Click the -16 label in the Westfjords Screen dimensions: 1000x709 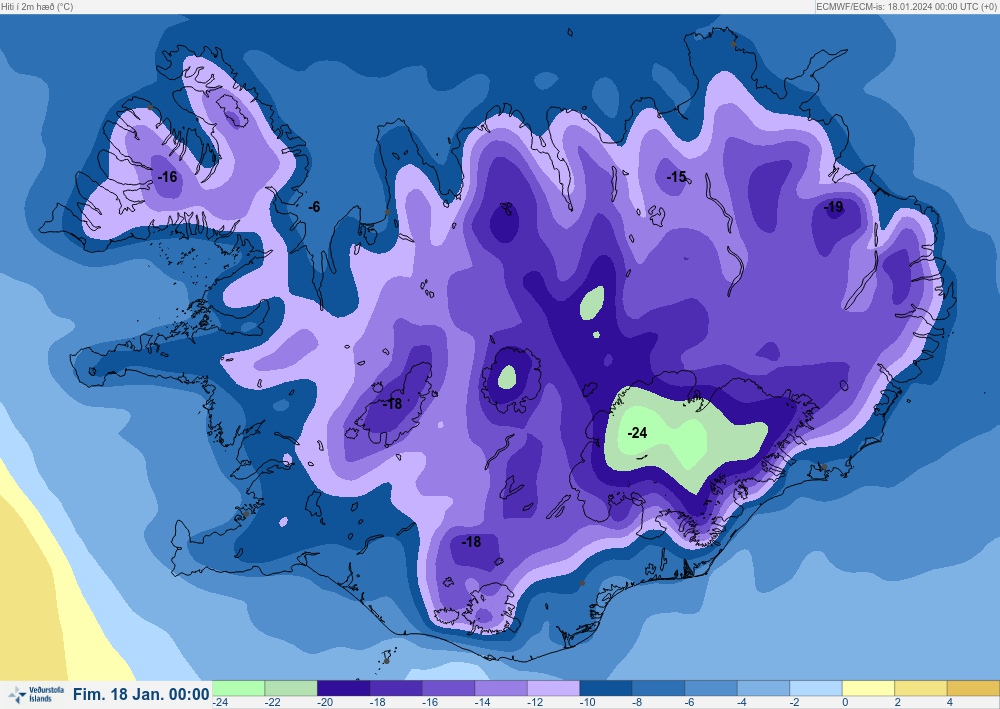click(x=167, y=177)
